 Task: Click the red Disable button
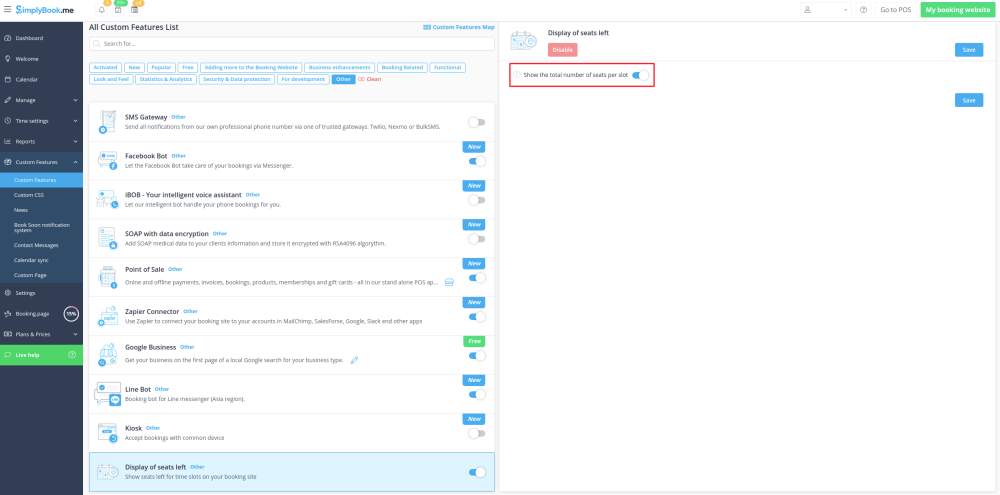point(562,50)
